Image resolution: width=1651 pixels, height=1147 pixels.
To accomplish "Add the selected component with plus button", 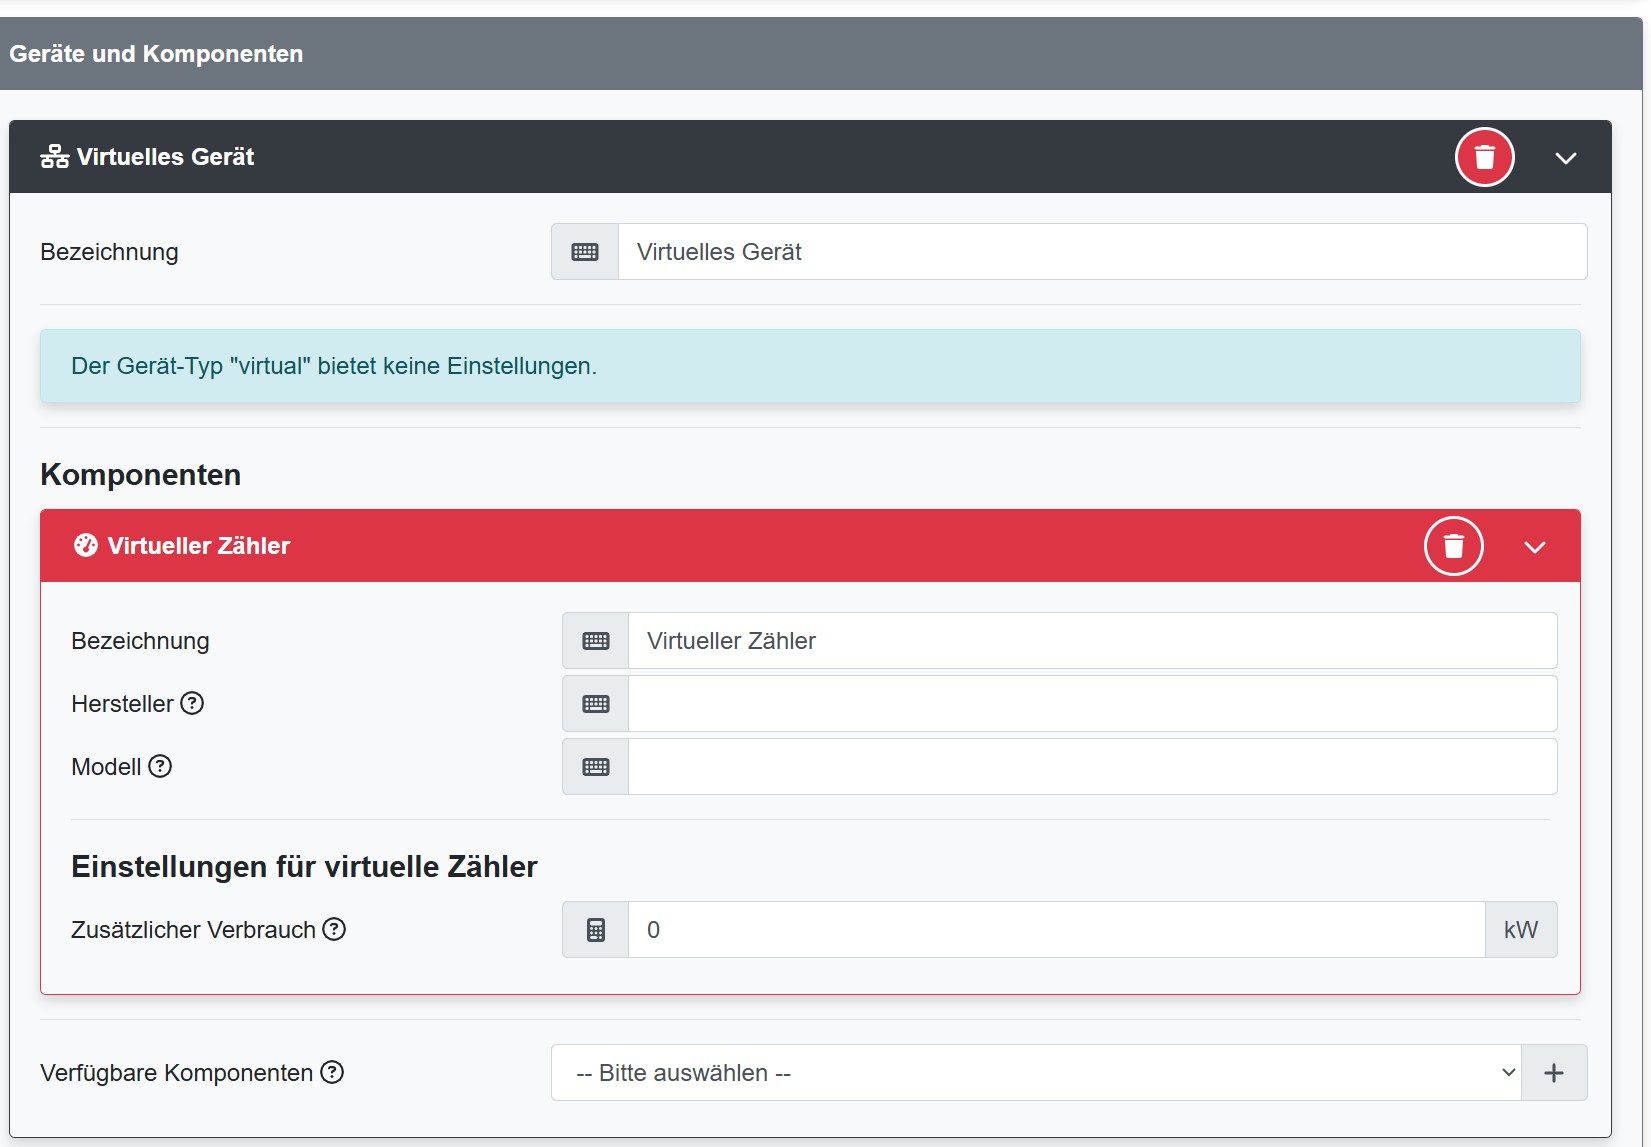I will (x=1554, y=1073).
